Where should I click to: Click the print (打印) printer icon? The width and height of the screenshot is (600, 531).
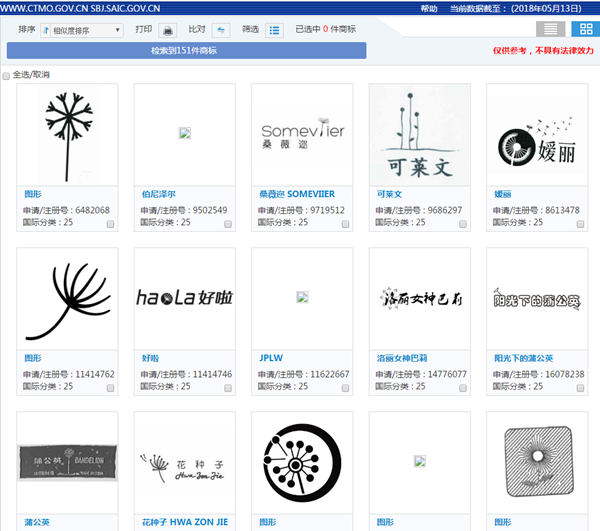(x=168, y=30)
